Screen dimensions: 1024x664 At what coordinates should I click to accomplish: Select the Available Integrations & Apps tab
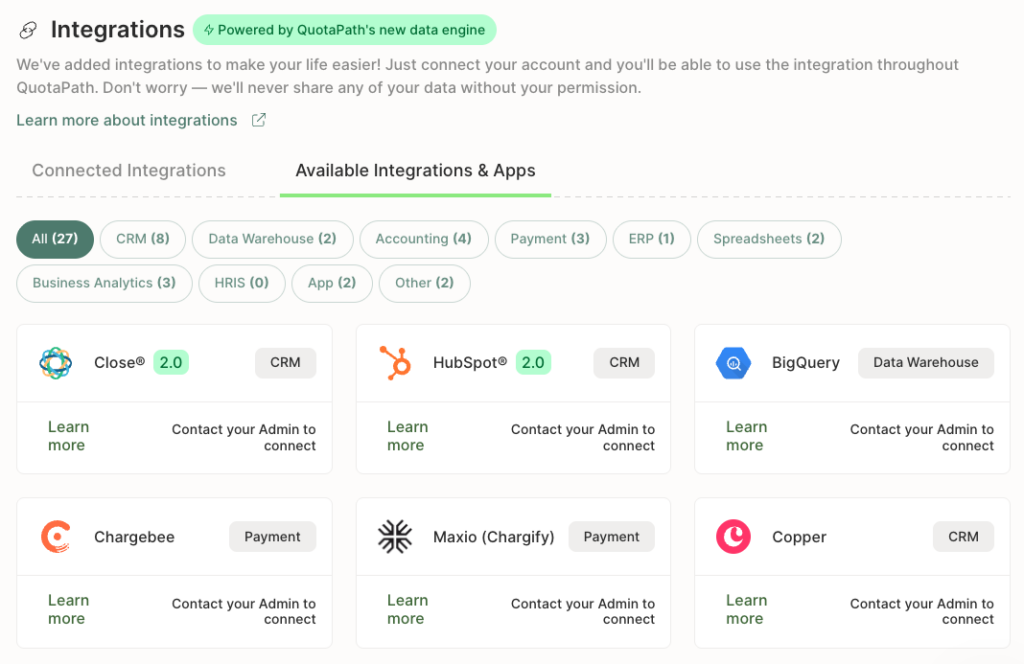tap(414, 170)
